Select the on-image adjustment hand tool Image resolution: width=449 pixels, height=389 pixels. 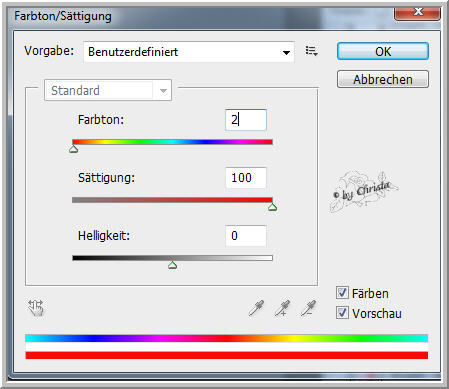[x=35, y=307]
